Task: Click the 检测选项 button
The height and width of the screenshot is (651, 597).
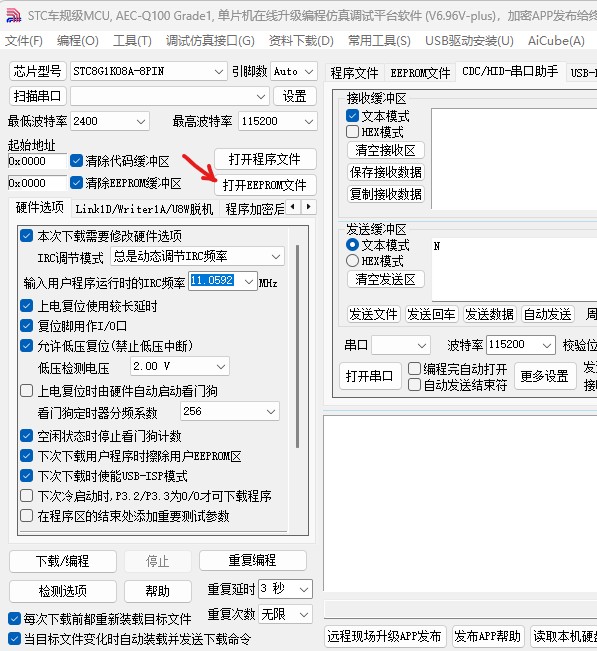Action: click(x=63, y=591)
